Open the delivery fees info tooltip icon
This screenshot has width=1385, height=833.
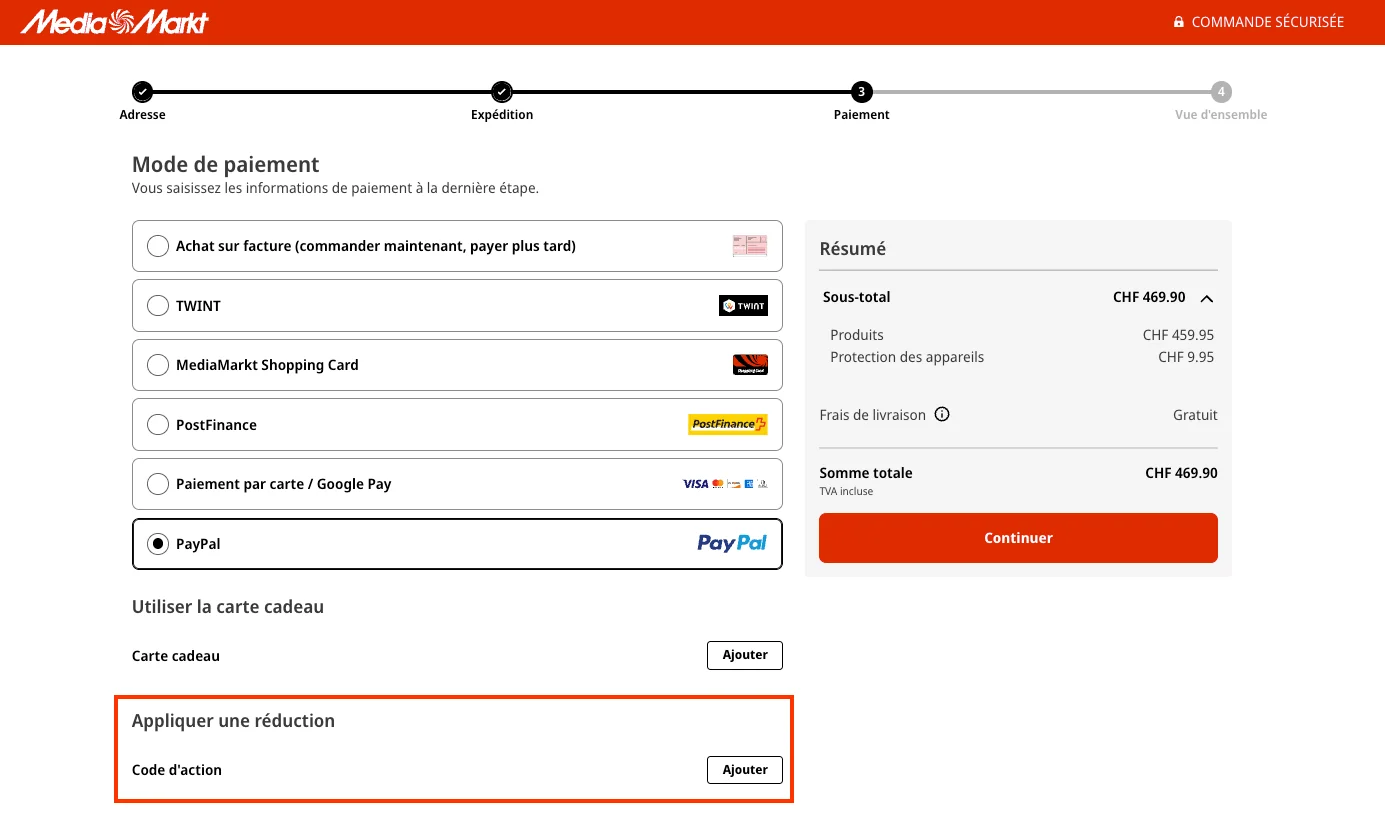coord(941,413)
